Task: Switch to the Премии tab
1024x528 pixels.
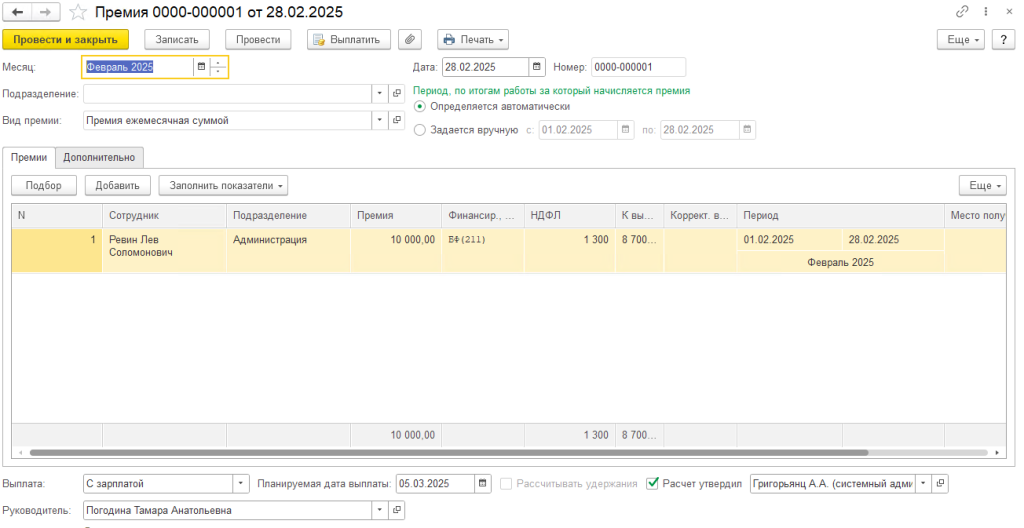Action: click(x=29, y=157)
